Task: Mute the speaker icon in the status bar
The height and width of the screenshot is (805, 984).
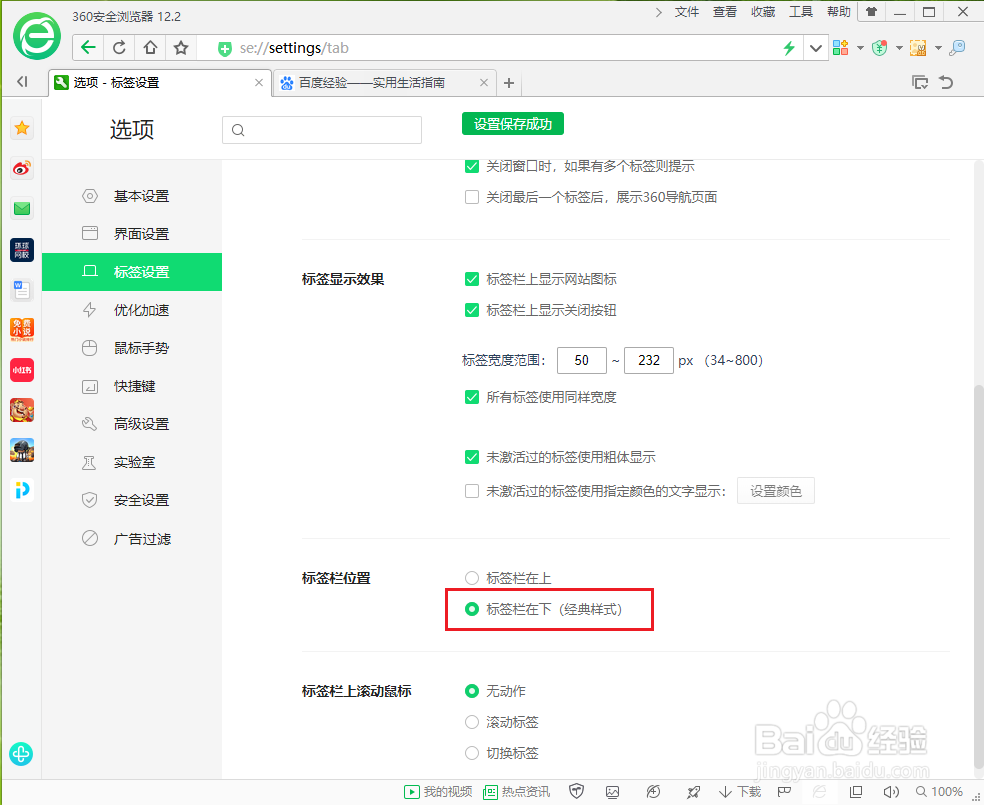Action: coord(890,791)
